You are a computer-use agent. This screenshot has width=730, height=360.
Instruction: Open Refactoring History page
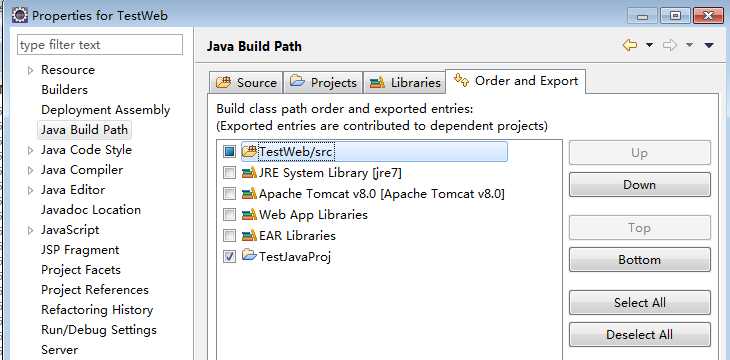point(97,310)
